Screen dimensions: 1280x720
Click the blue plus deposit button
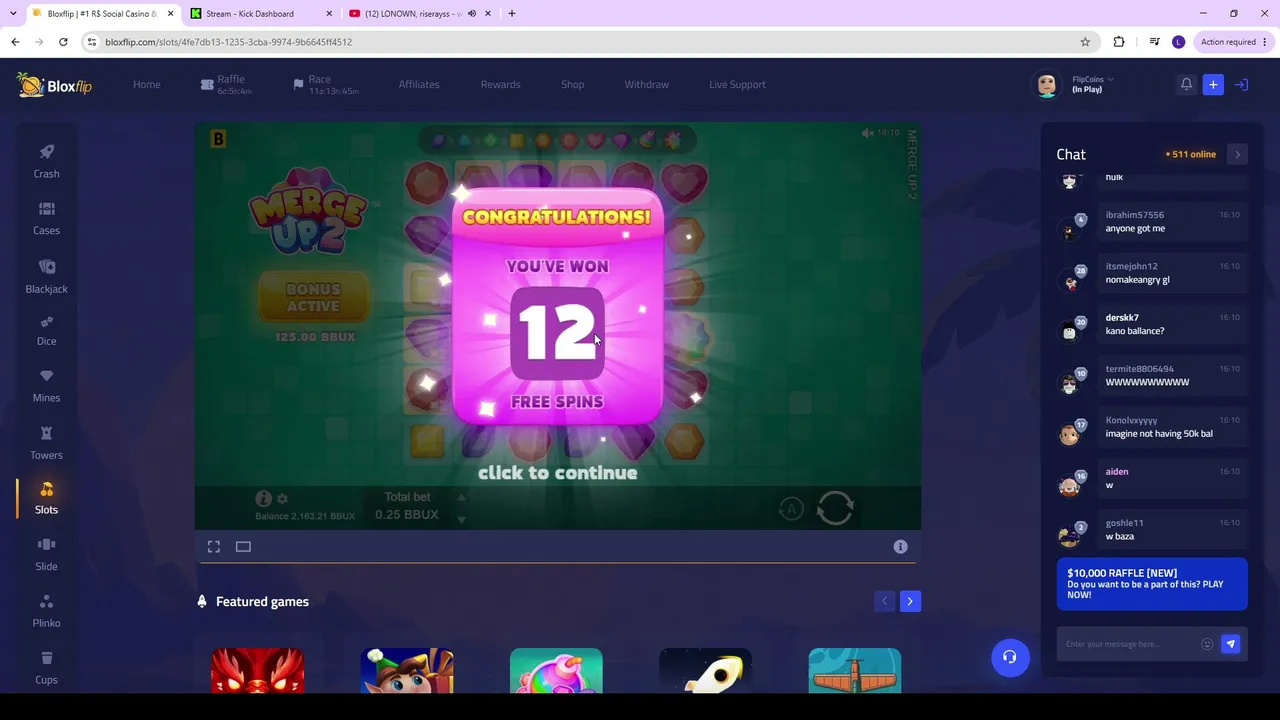1213,85
